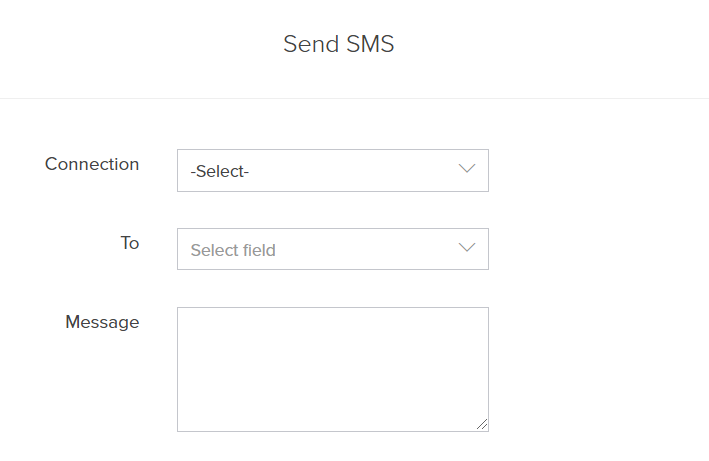Place cursor inside the Message box
Image resolution: width=709 pixels, height=461 pixels.
click(x=332, y=369)
